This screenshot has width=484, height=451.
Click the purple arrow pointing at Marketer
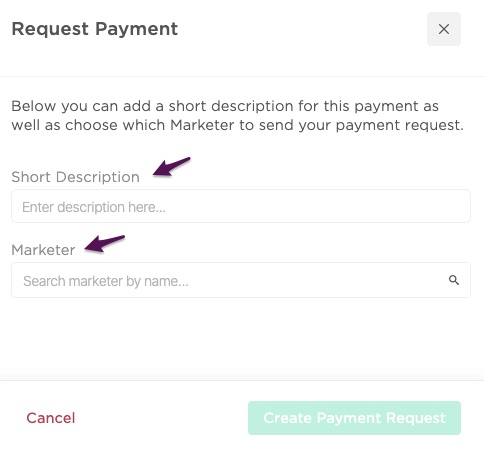point(104,243)
